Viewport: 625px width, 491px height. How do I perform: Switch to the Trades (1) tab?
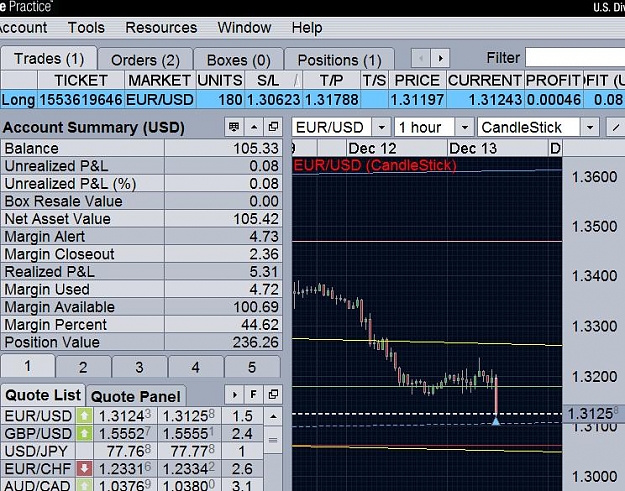tap(49, 59)
